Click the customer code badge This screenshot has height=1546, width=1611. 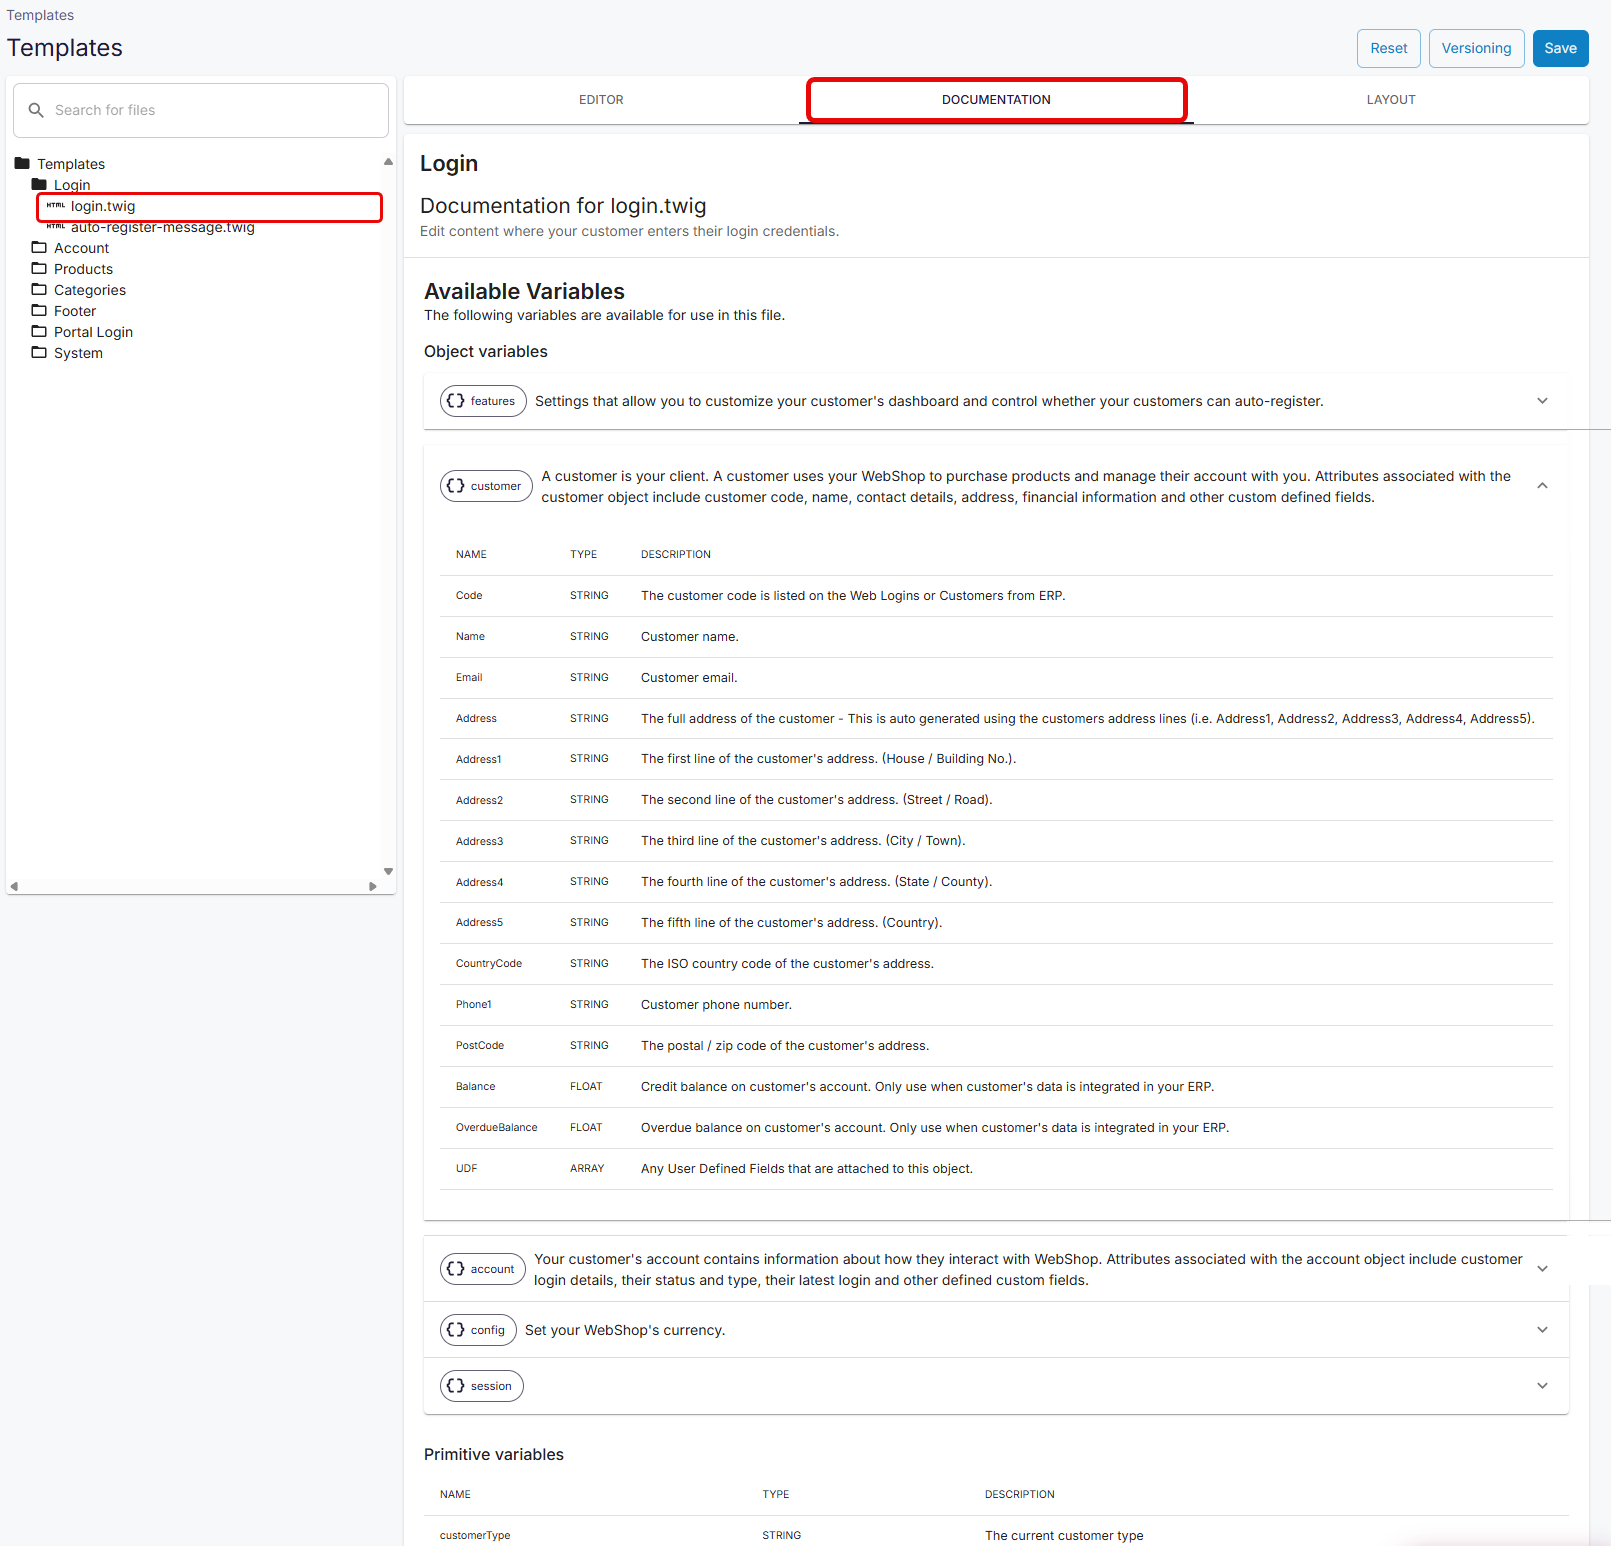point(486,486)
